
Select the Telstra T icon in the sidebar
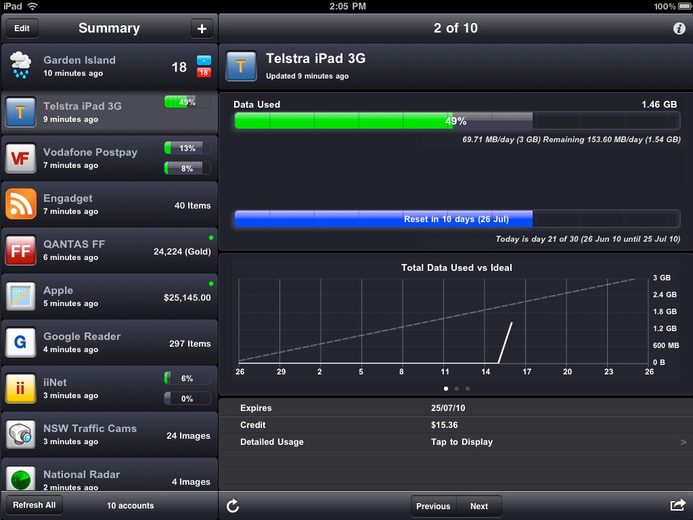click(x=20, y=112)
